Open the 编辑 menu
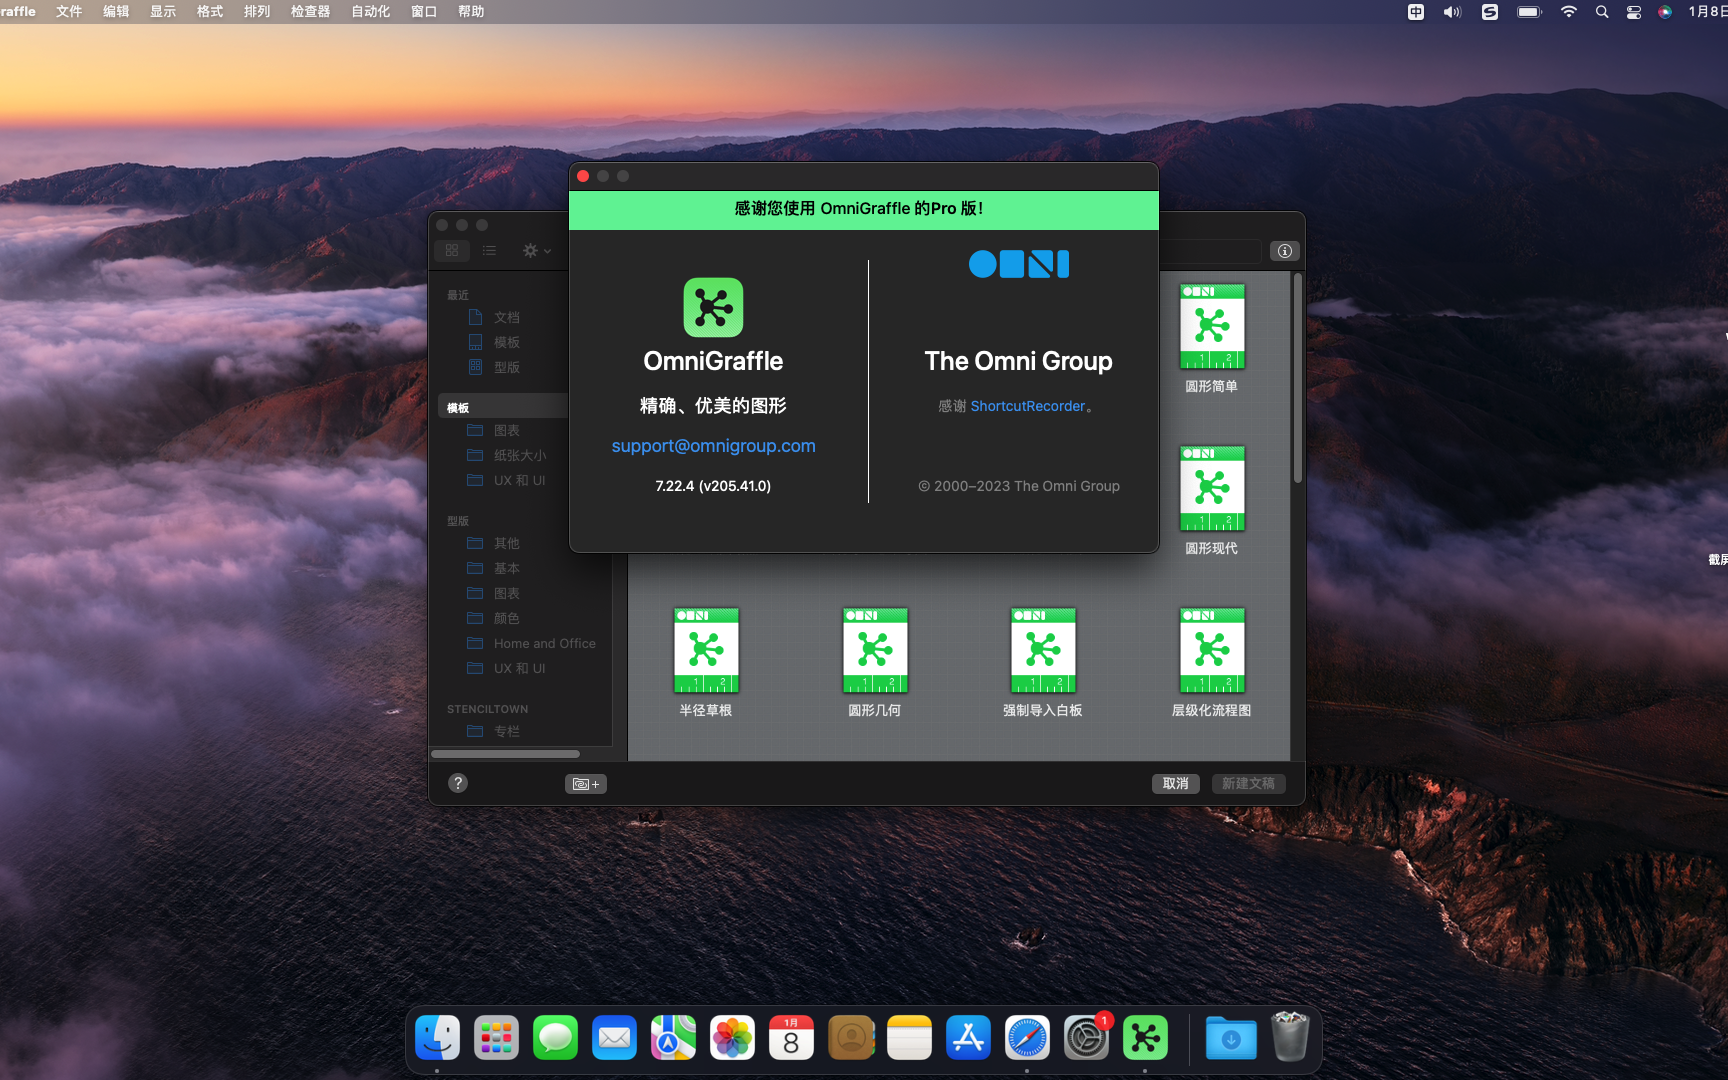 116,12
